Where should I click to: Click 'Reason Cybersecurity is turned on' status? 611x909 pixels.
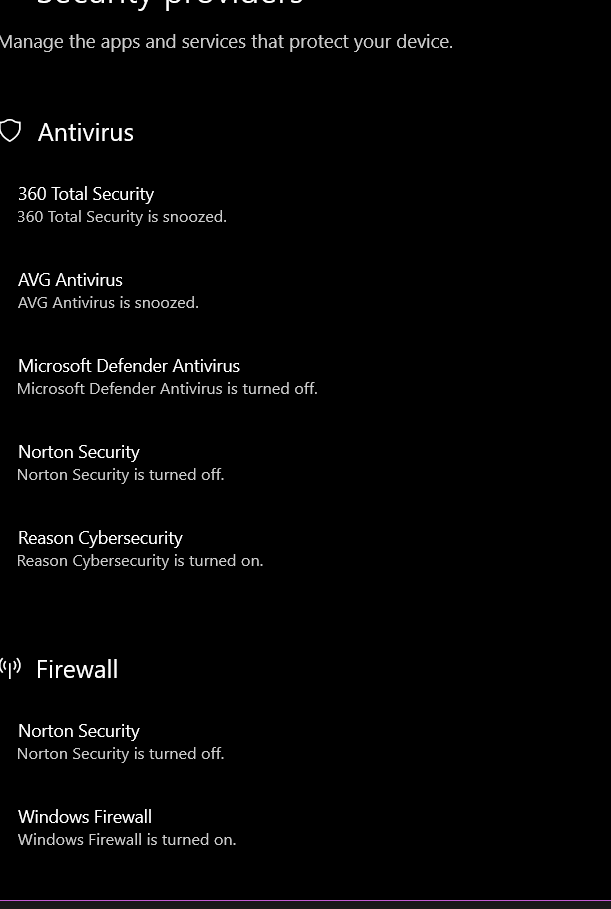140,561
